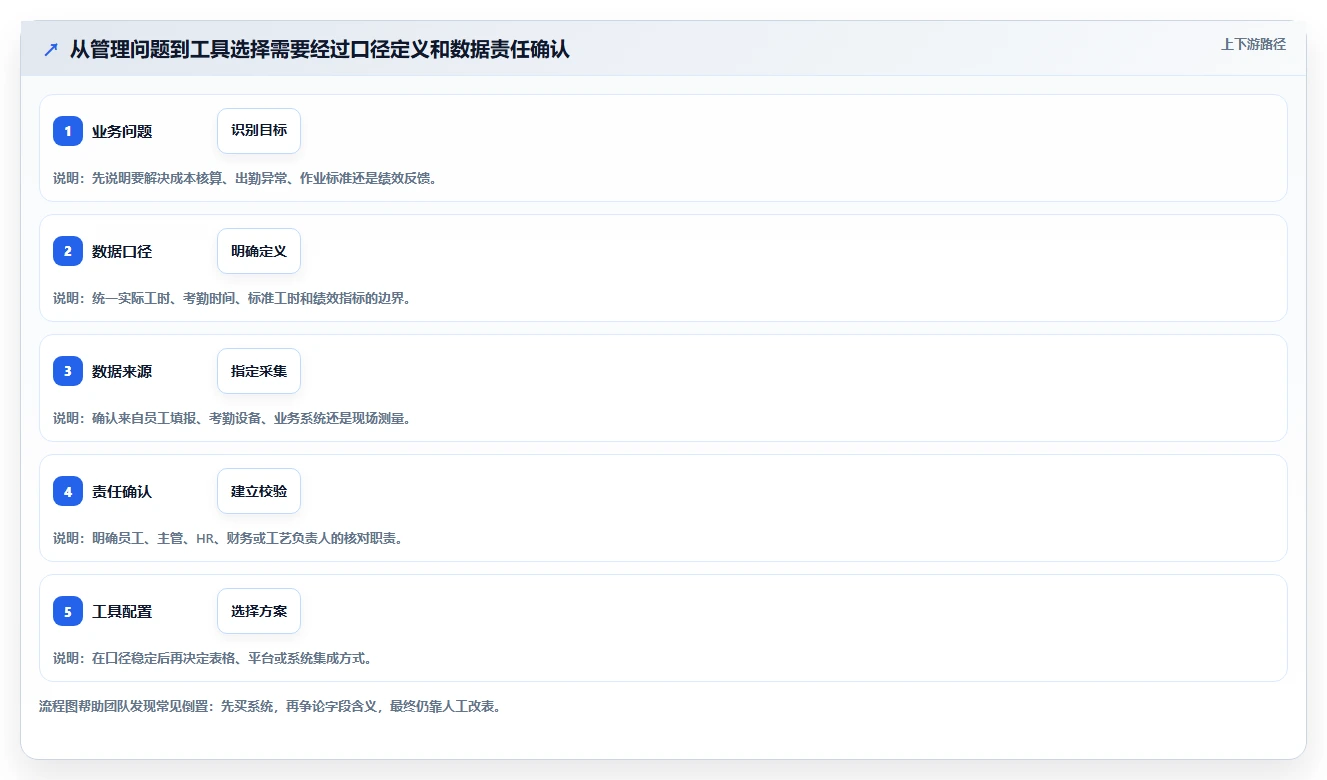This screenshot has width=1327, height=780.
Task: Select the 数据来源 step title
Action: pos(122,371)
